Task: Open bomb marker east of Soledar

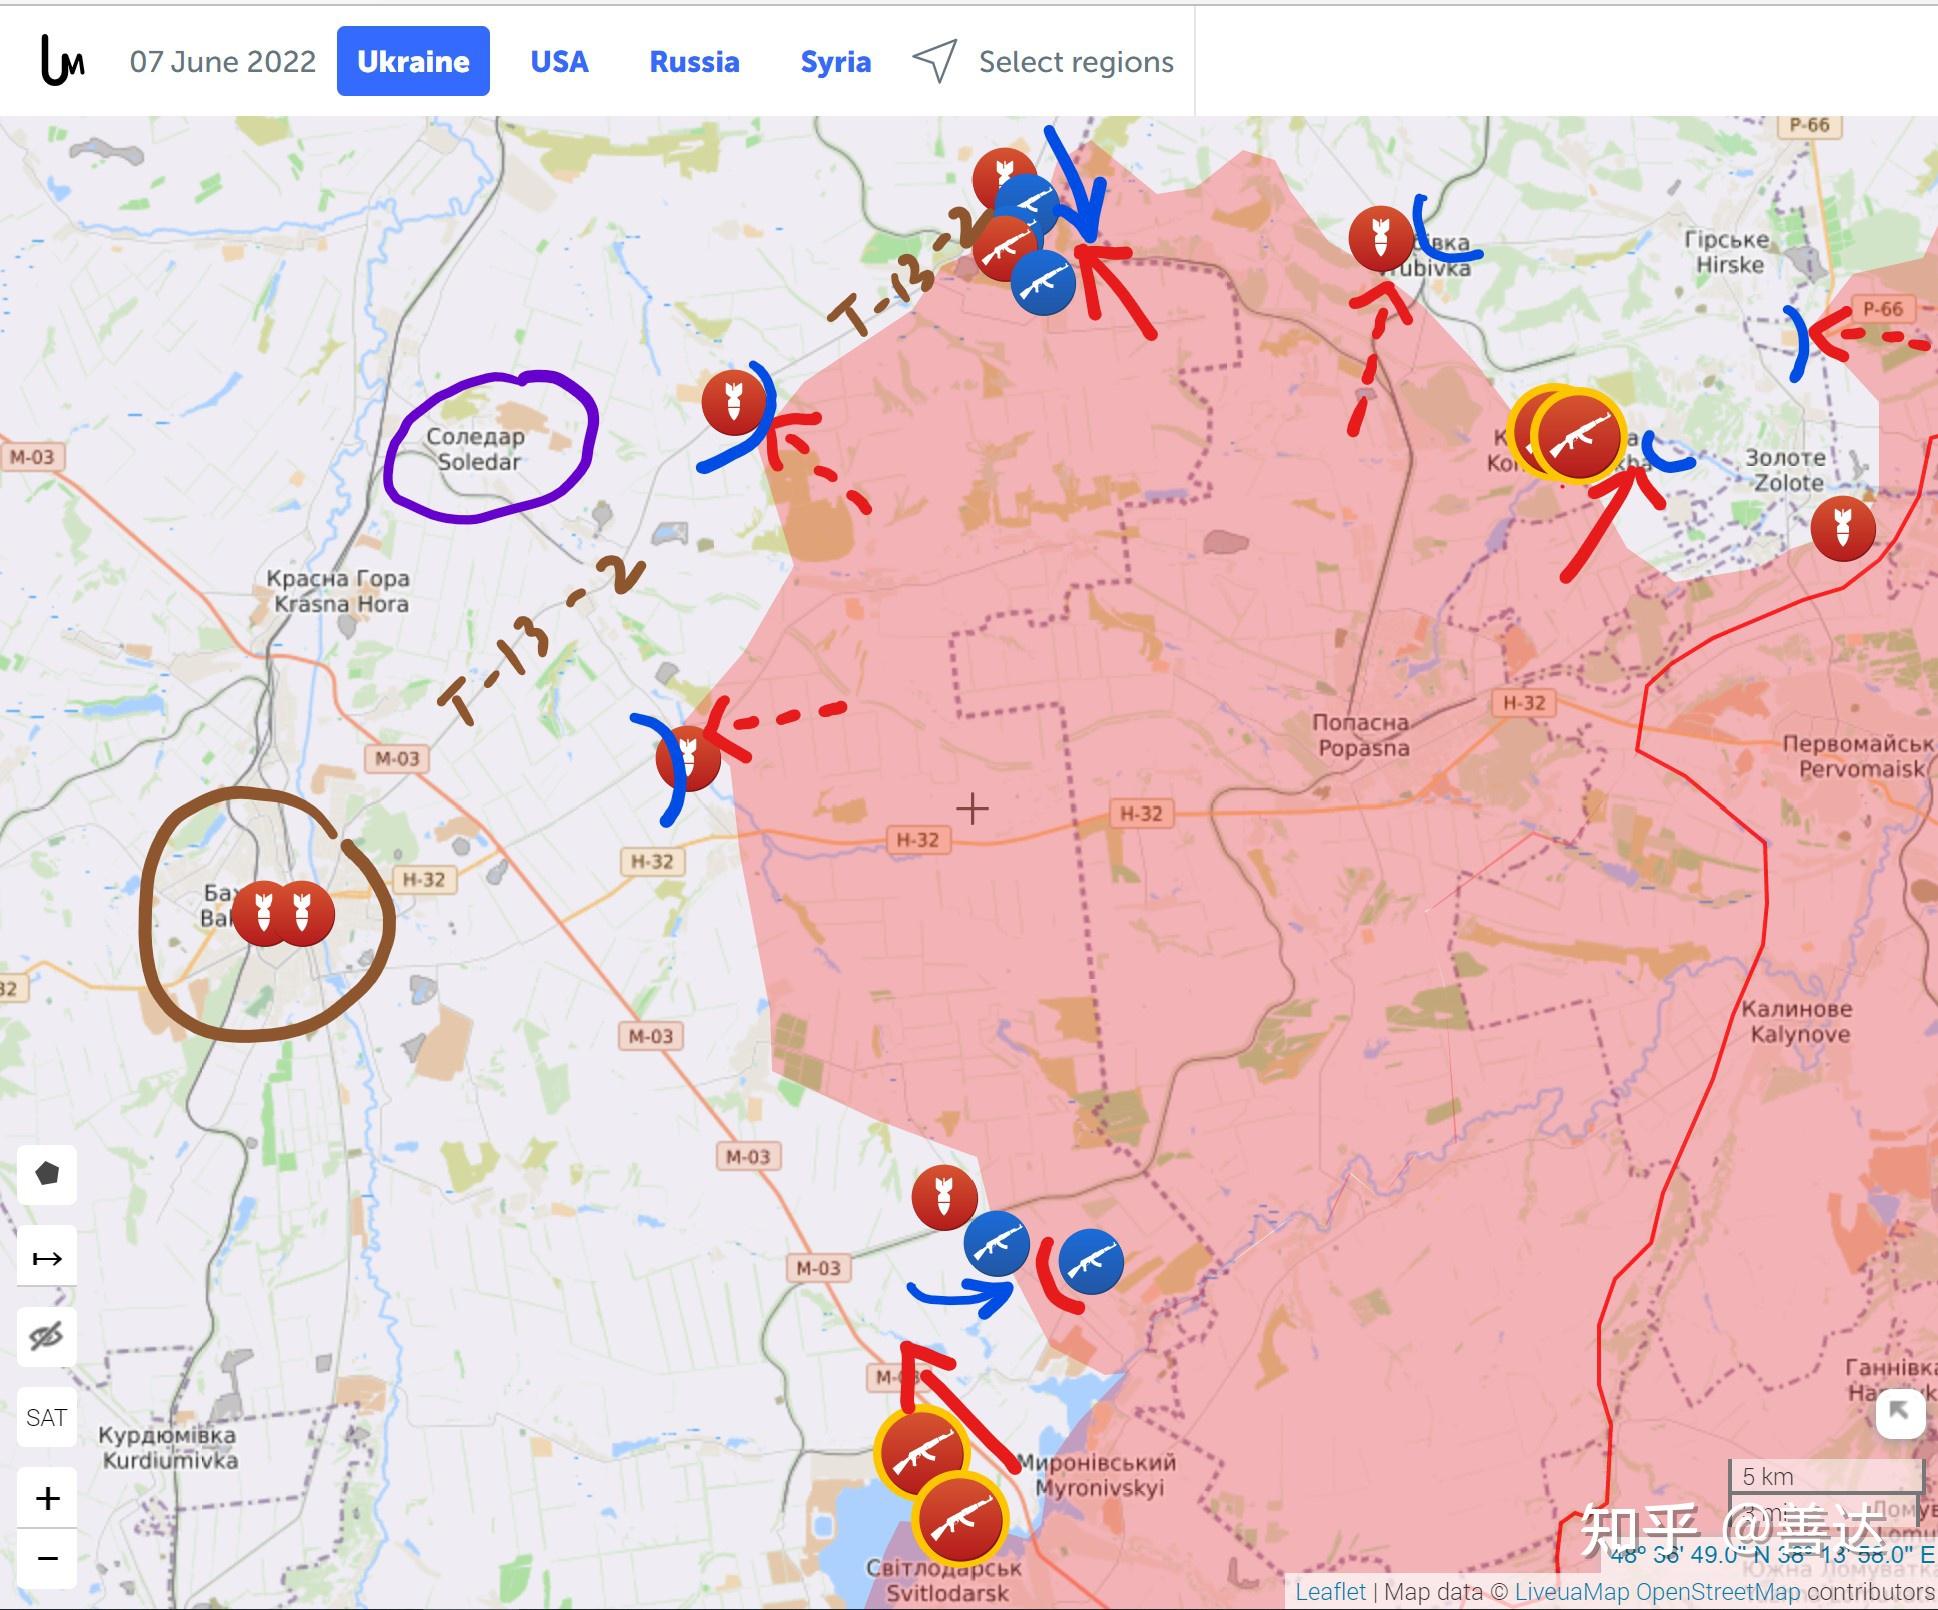Action: (x=734, y=402)
